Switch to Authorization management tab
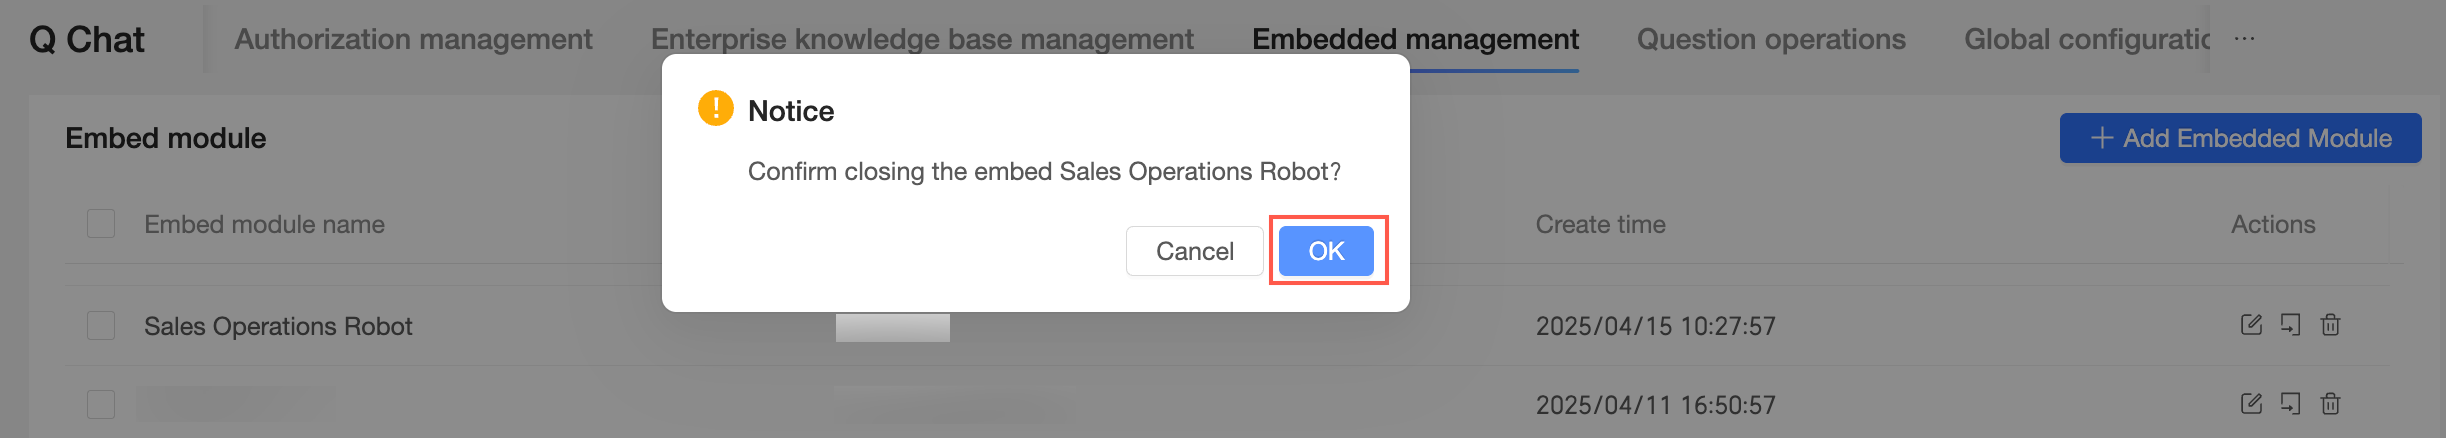Viewport: 2446px width, 438px height. click(413, 39)
